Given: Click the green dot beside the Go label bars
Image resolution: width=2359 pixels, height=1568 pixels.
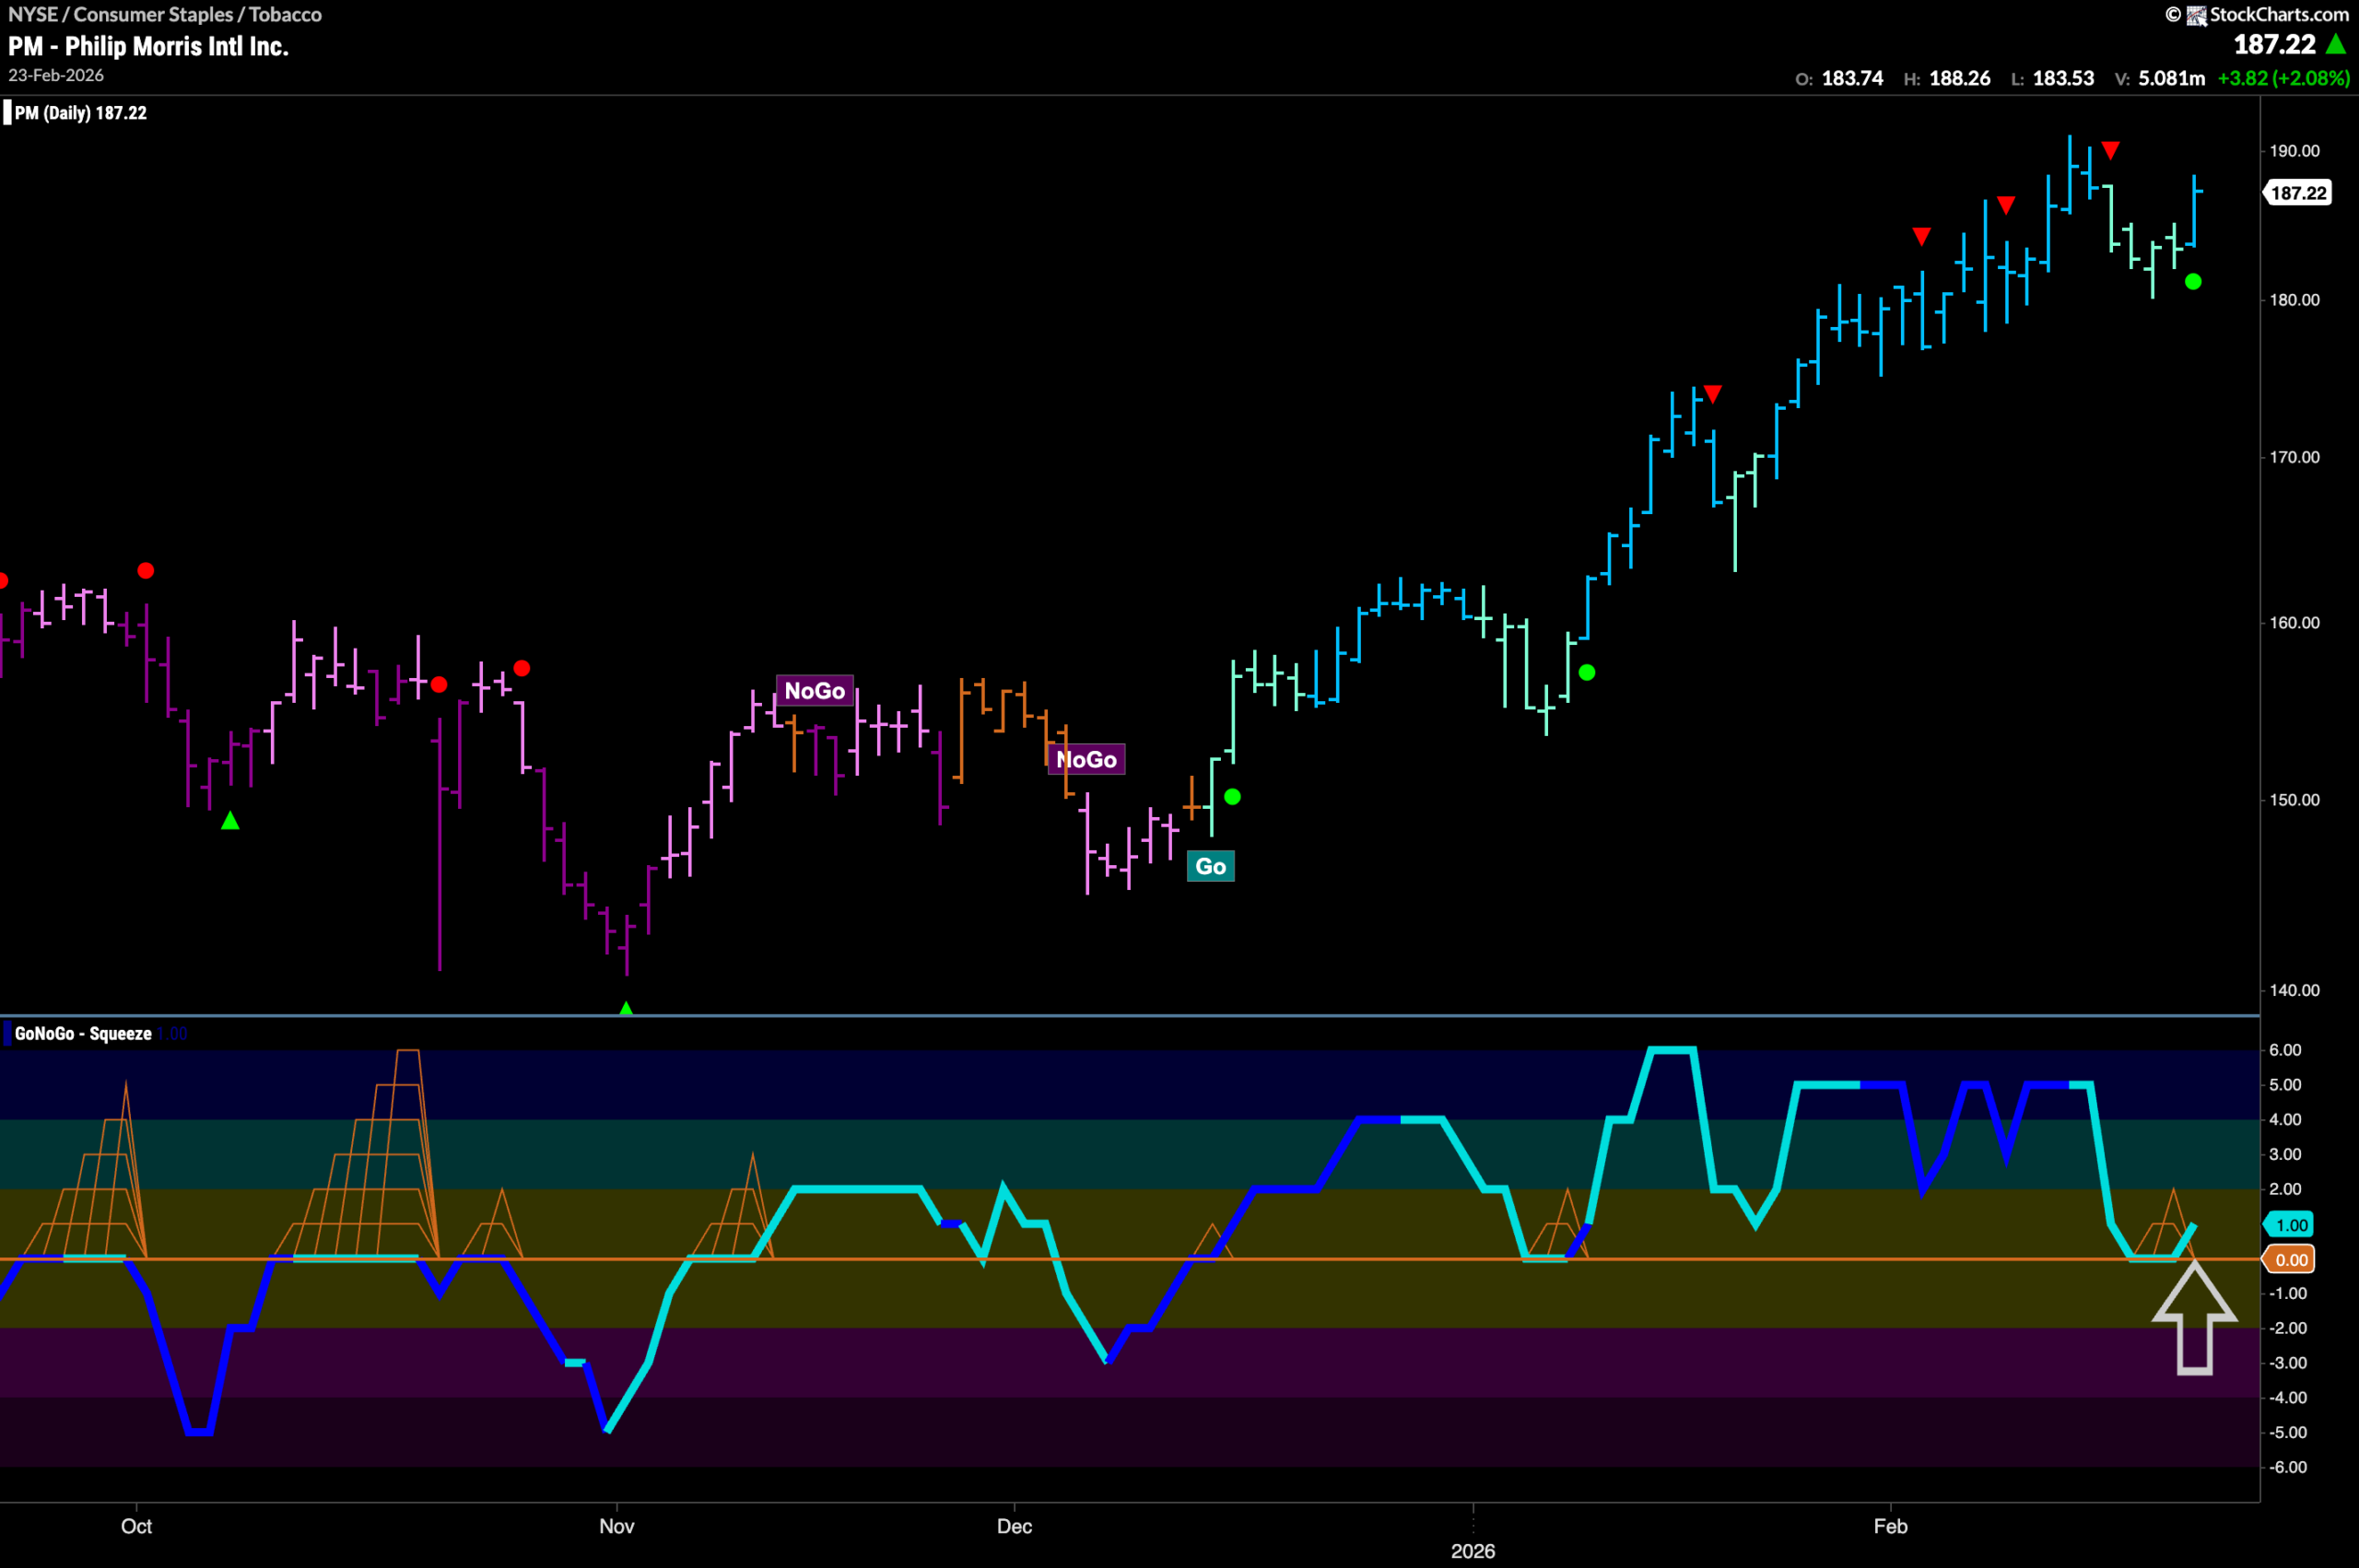Looking at the screenshot, I should tap(1233, 797).
